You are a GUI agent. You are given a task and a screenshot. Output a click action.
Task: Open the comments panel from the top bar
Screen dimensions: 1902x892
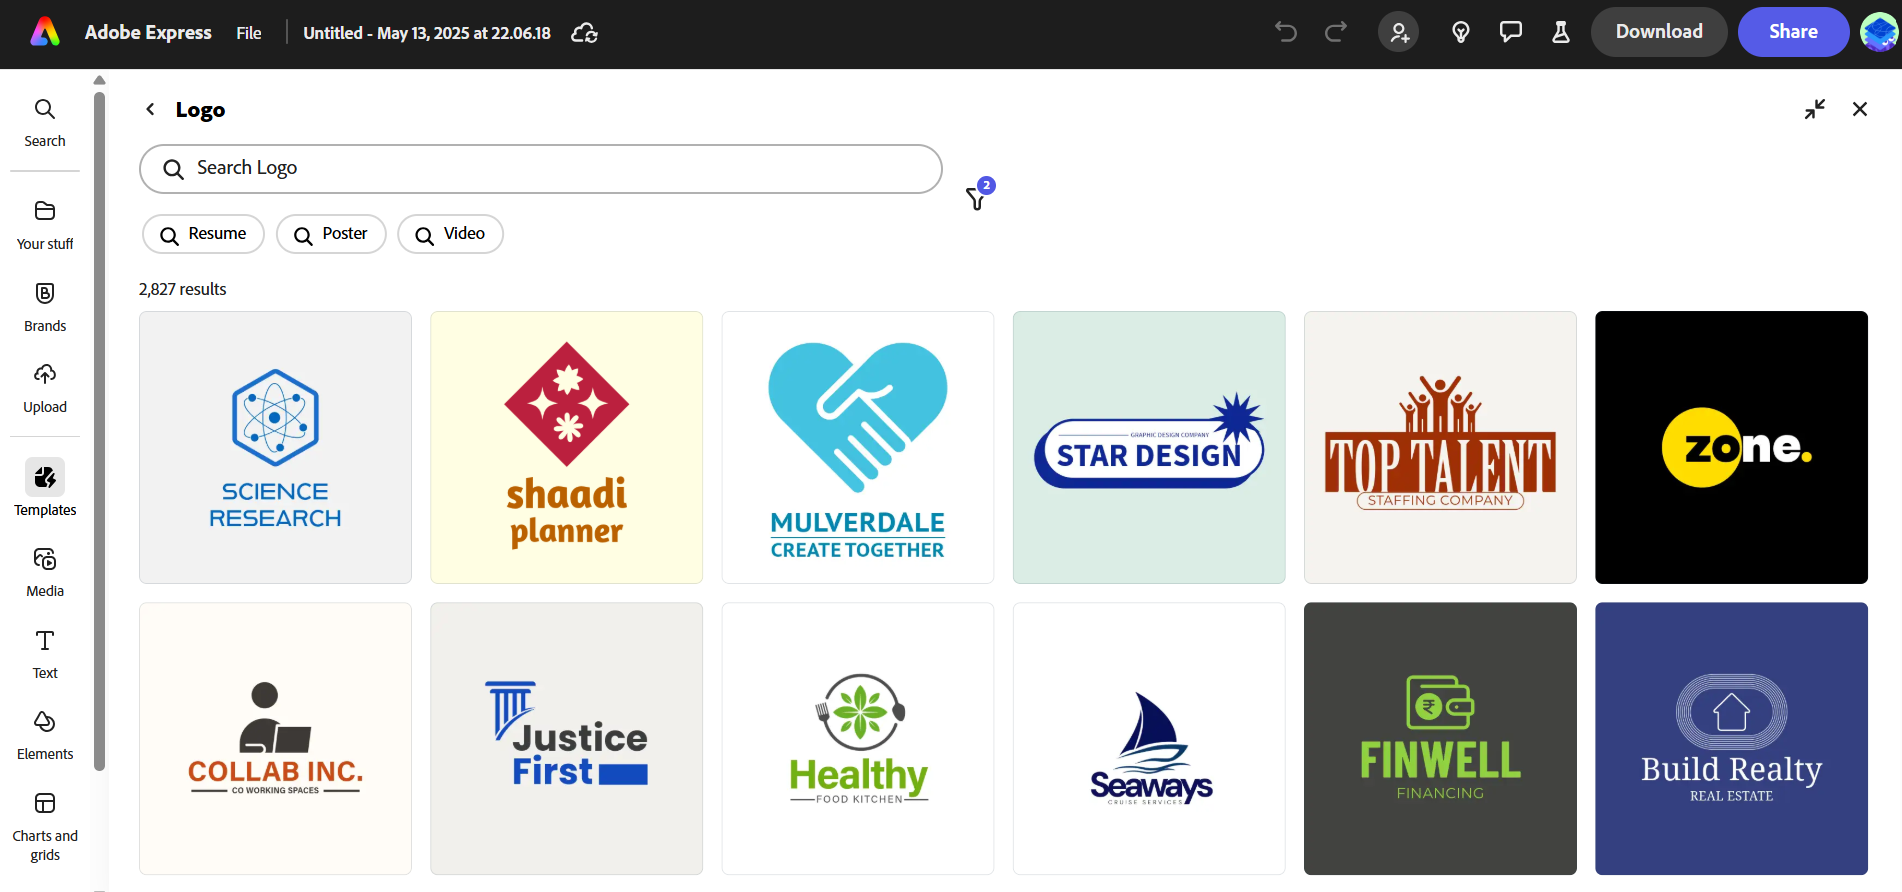(1510, 31)
